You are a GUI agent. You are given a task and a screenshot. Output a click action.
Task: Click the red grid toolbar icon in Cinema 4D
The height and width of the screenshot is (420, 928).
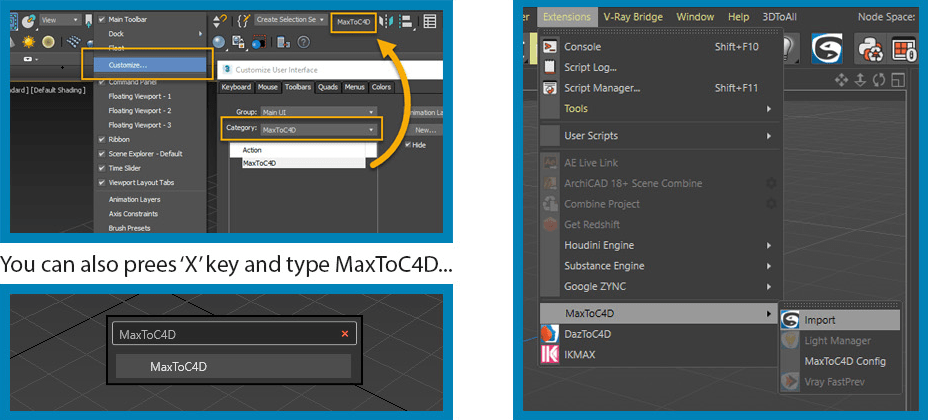click(904, 49)
